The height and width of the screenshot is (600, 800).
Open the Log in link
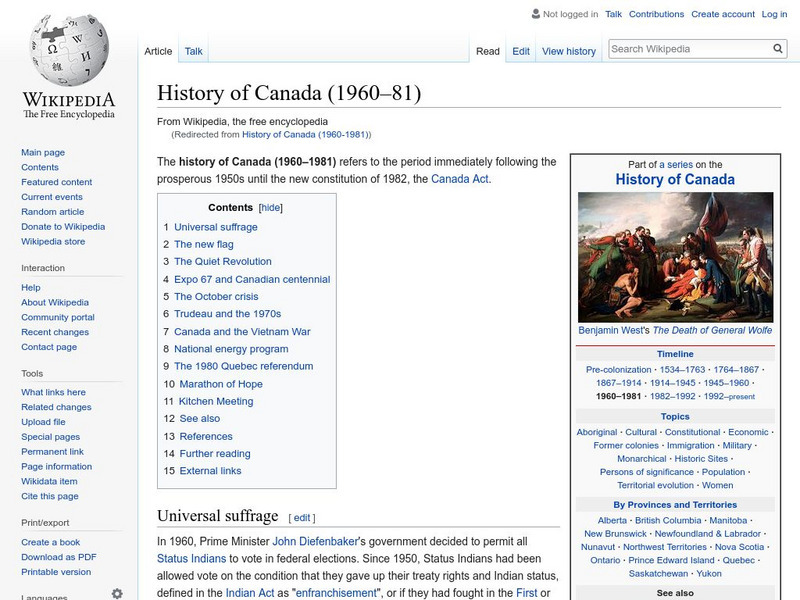775,13
